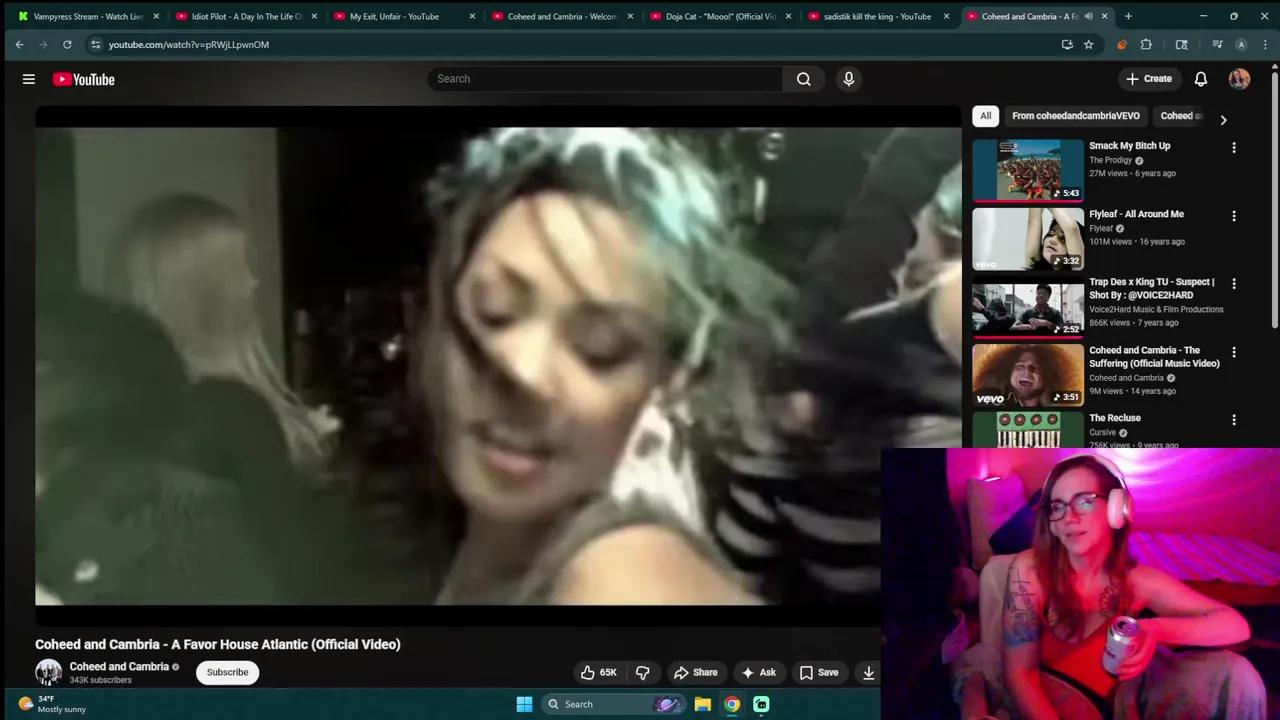Image resolution: width=1280 pixels, height=720 pixels.
Task: Open The Recluse video title
Action: coord(1114,418)
